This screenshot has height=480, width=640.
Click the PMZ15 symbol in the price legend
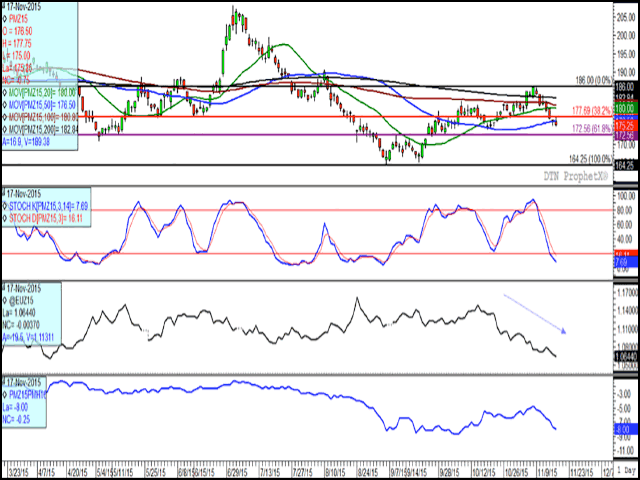20,18
